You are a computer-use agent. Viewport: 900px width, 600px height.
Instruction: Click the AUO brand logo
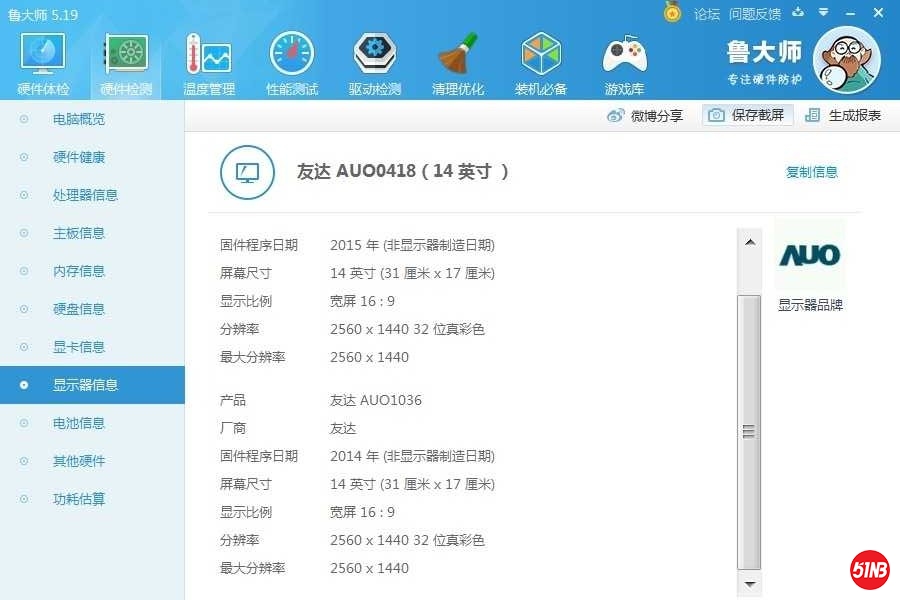[809, 254]
